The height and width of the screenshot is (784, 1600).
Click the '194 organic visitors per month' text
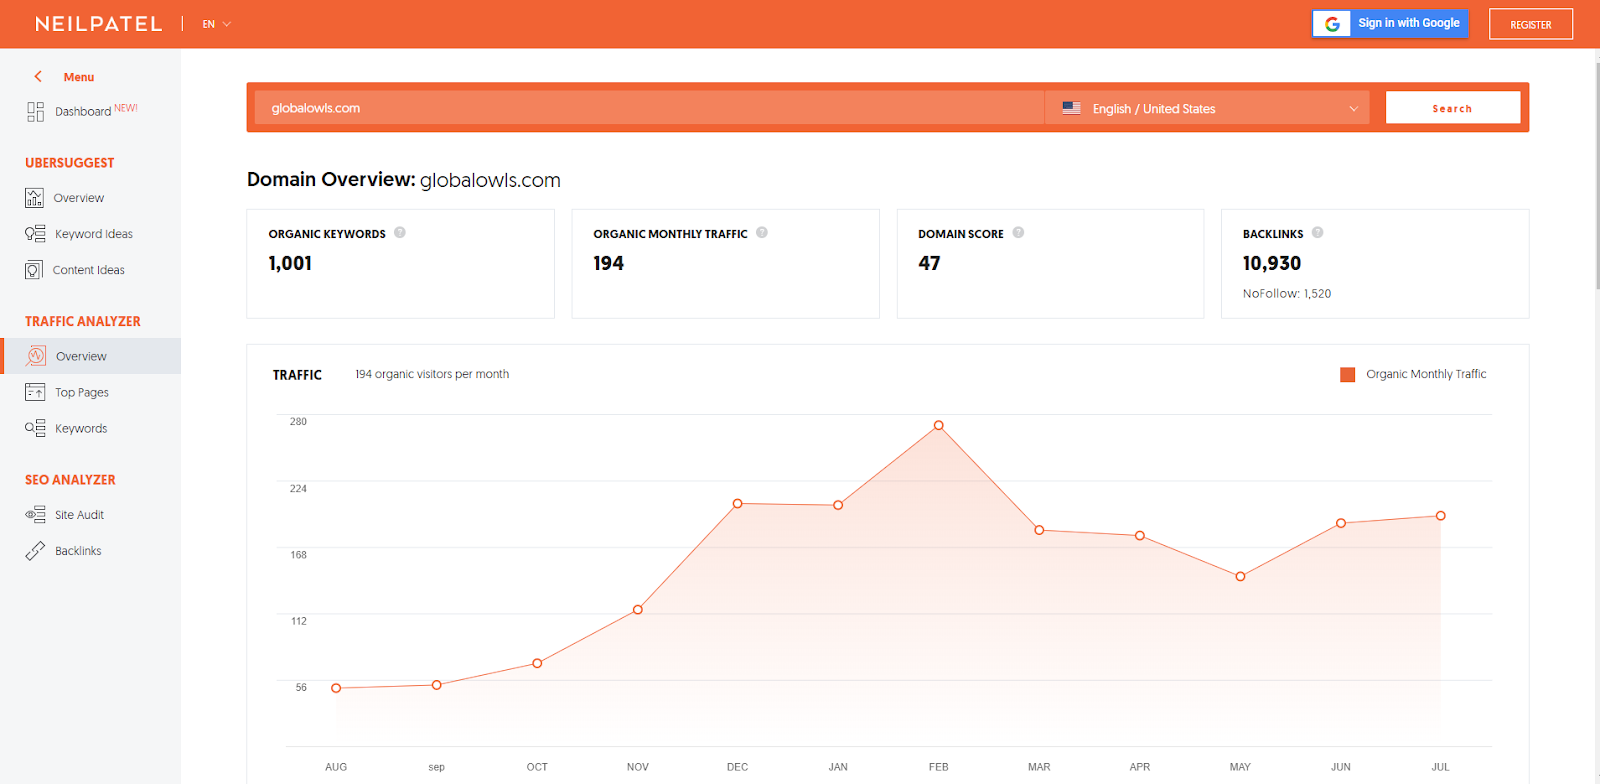coord(432,374)
